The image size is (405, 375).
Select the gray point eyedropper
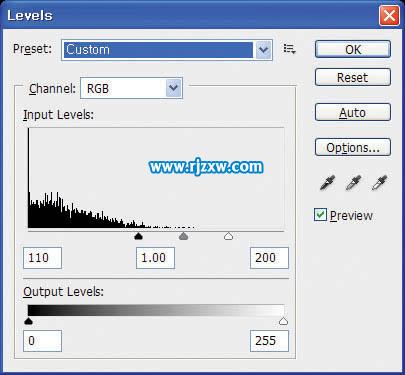click(x=353, y=183)
